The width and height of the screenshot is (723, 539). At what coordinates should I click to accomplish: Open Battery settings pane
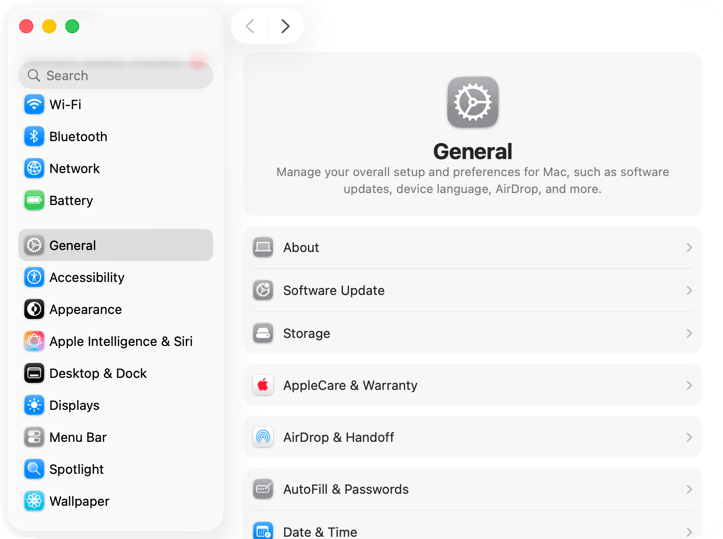(x=115, y=201)
